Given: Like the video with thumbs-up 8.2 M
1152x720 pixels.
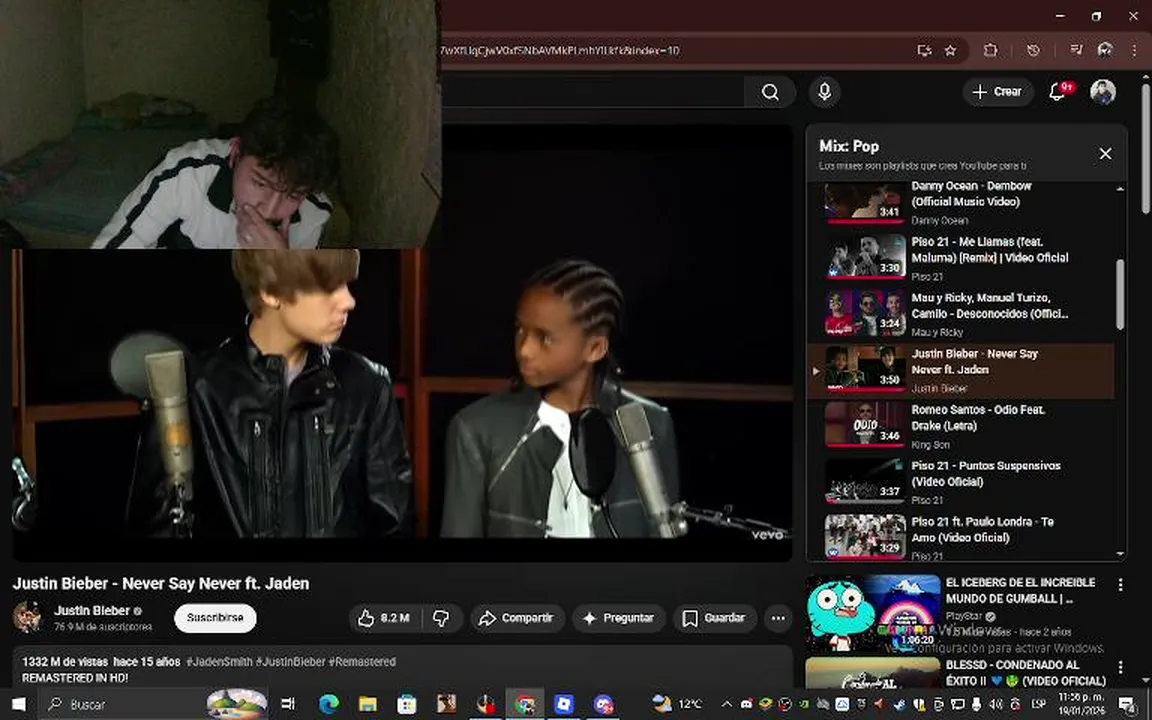Looking at the screenshot, I should coord(385,619).
